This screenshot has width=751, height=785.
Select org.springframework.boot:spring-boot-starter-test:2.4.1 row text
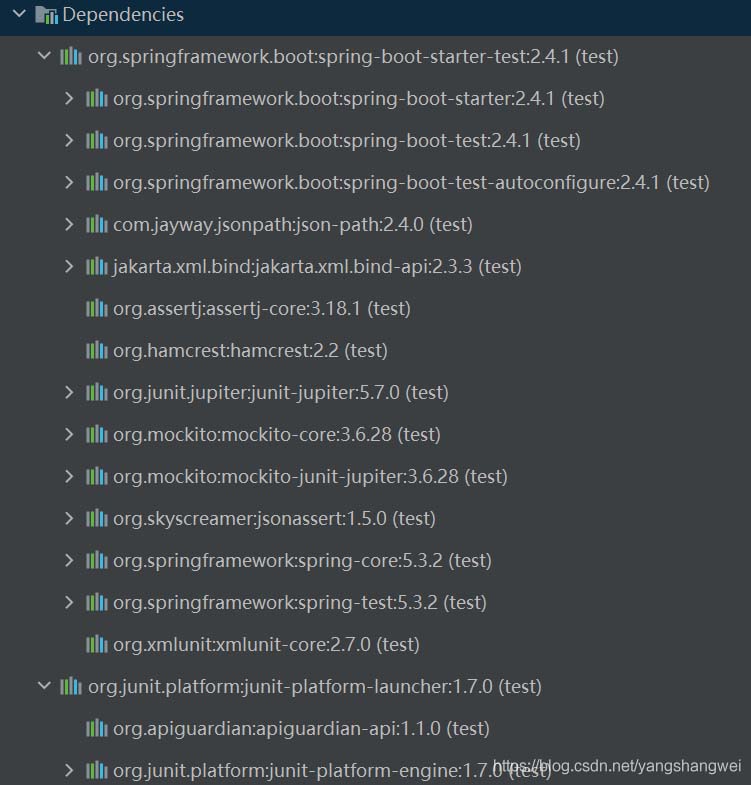pyautogui.click(x=353, y=57)
